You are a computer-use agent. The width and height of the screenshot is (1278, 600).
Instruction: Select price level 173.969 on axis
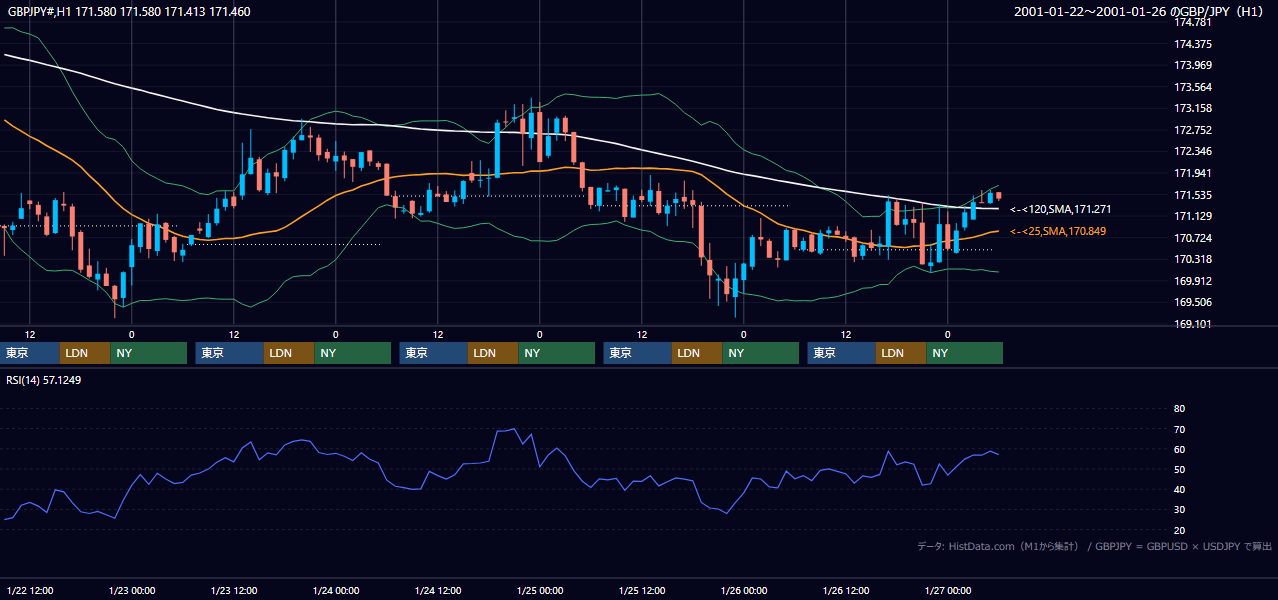point(1192,65)
